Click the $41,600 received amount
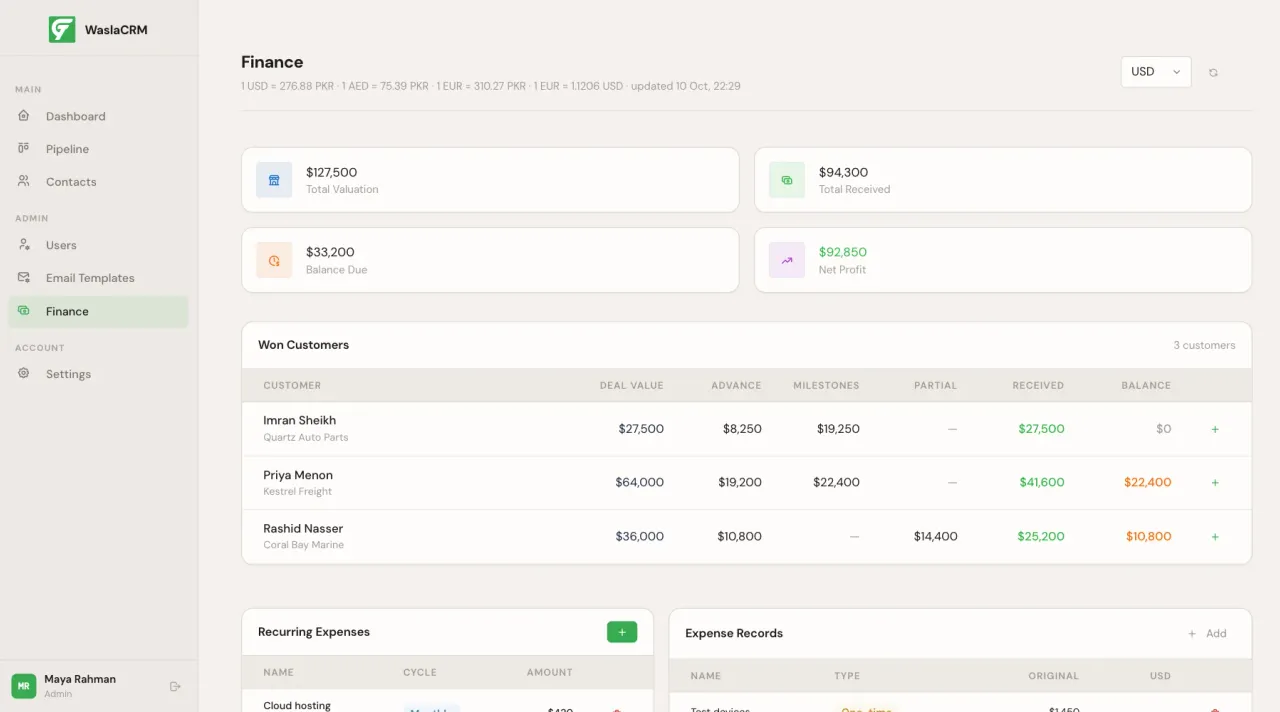 (1042, 482)
